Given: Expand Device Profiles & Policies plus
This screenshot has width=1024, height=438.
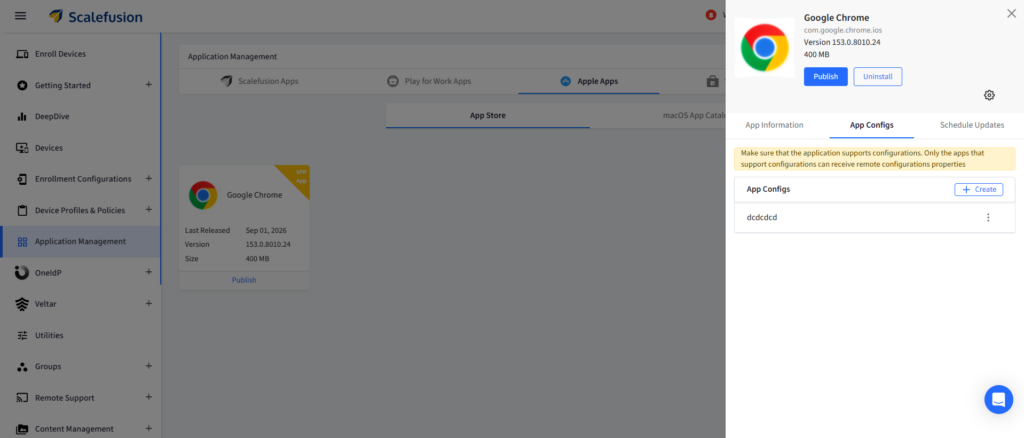Looking at the screenshot, I should click(x=148, y=210).
